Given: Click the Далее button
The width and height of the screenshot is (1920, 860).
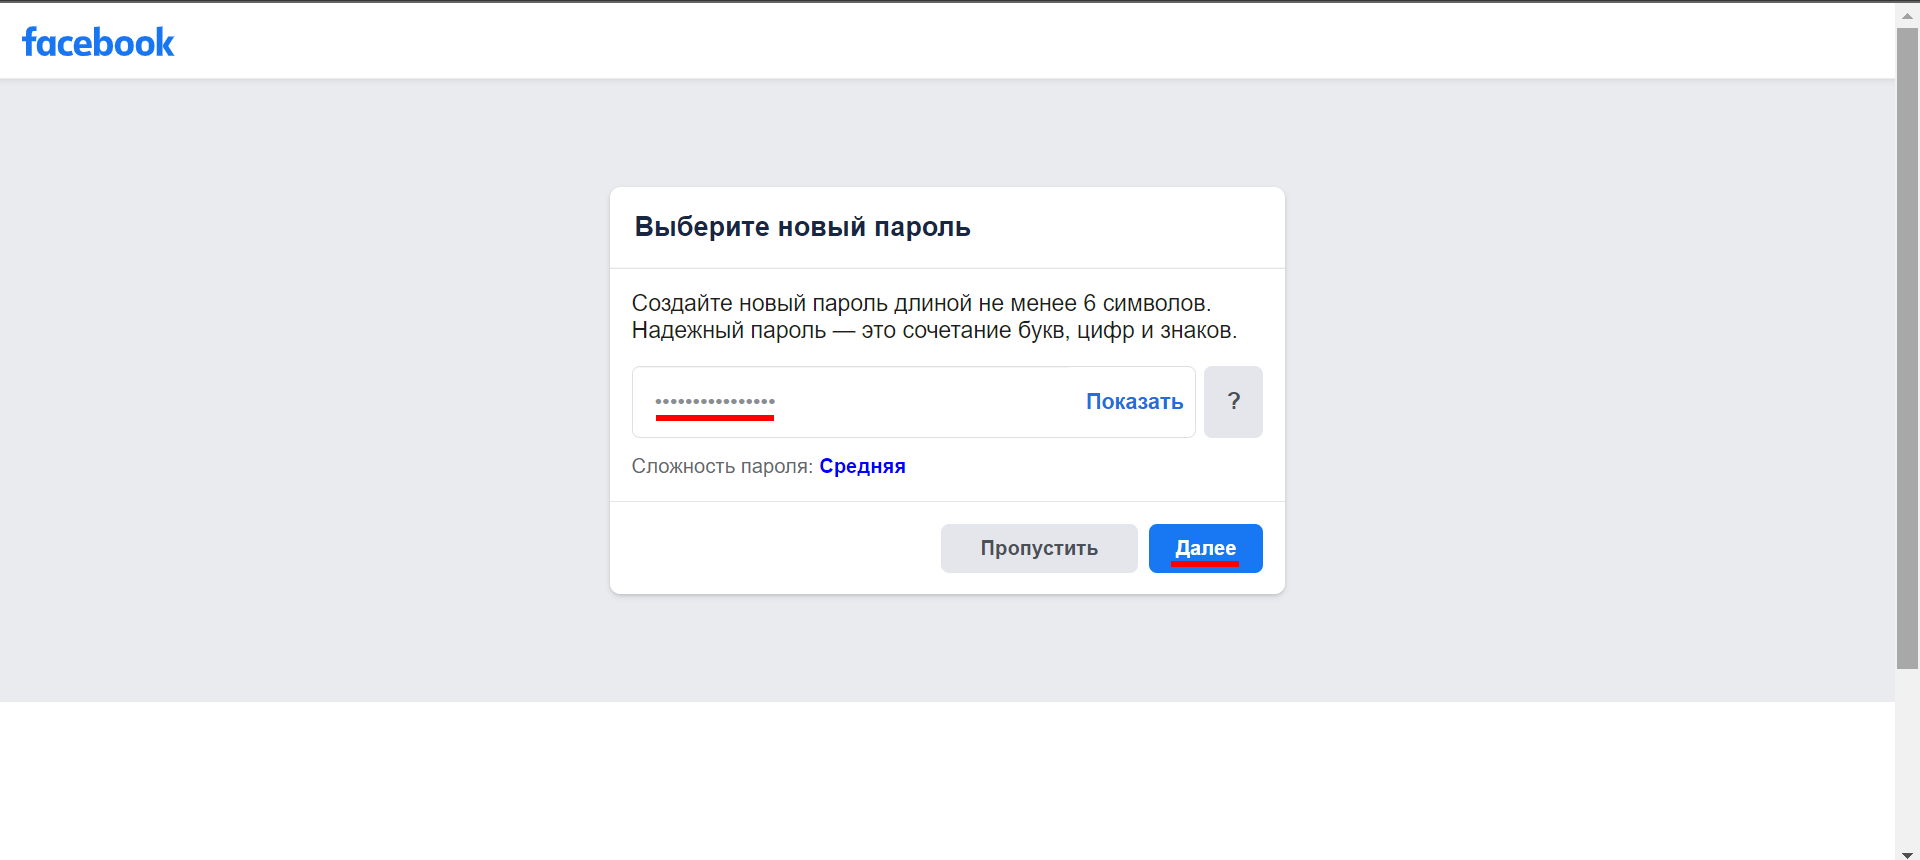Looking at the screenshot, I should coord(1205,548).
